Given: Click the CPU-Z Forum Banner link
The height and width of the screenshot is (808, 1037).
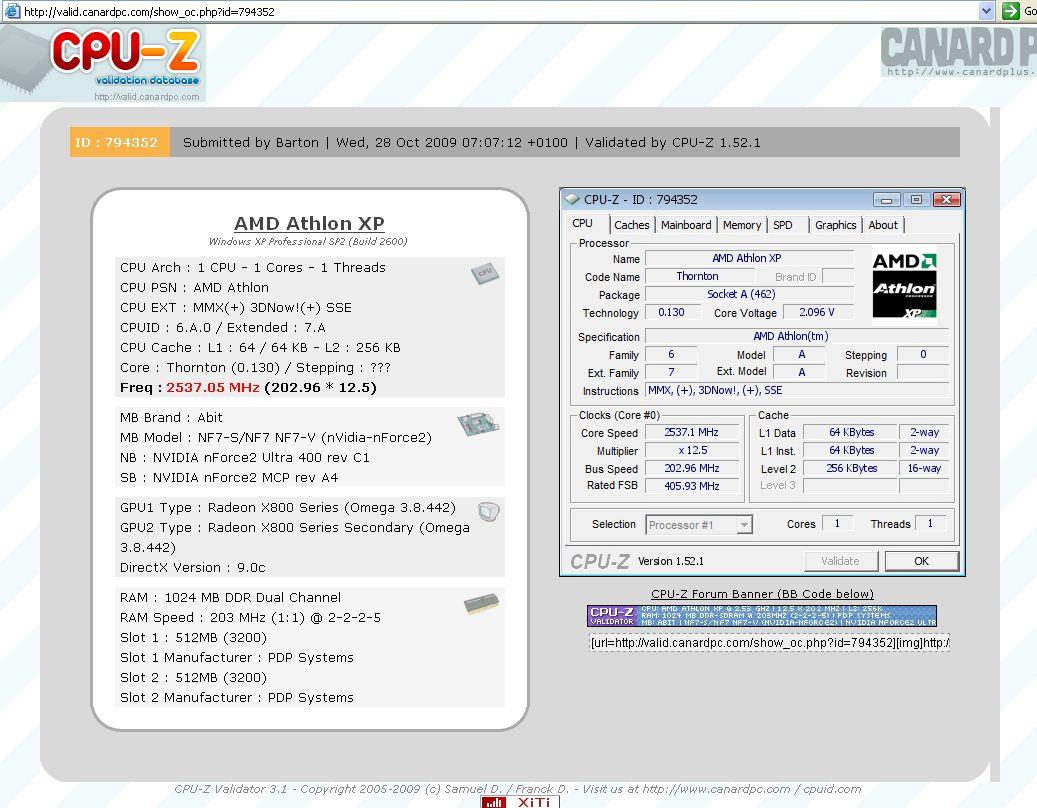Looking at the screenshot, I should tap(762, 594).
